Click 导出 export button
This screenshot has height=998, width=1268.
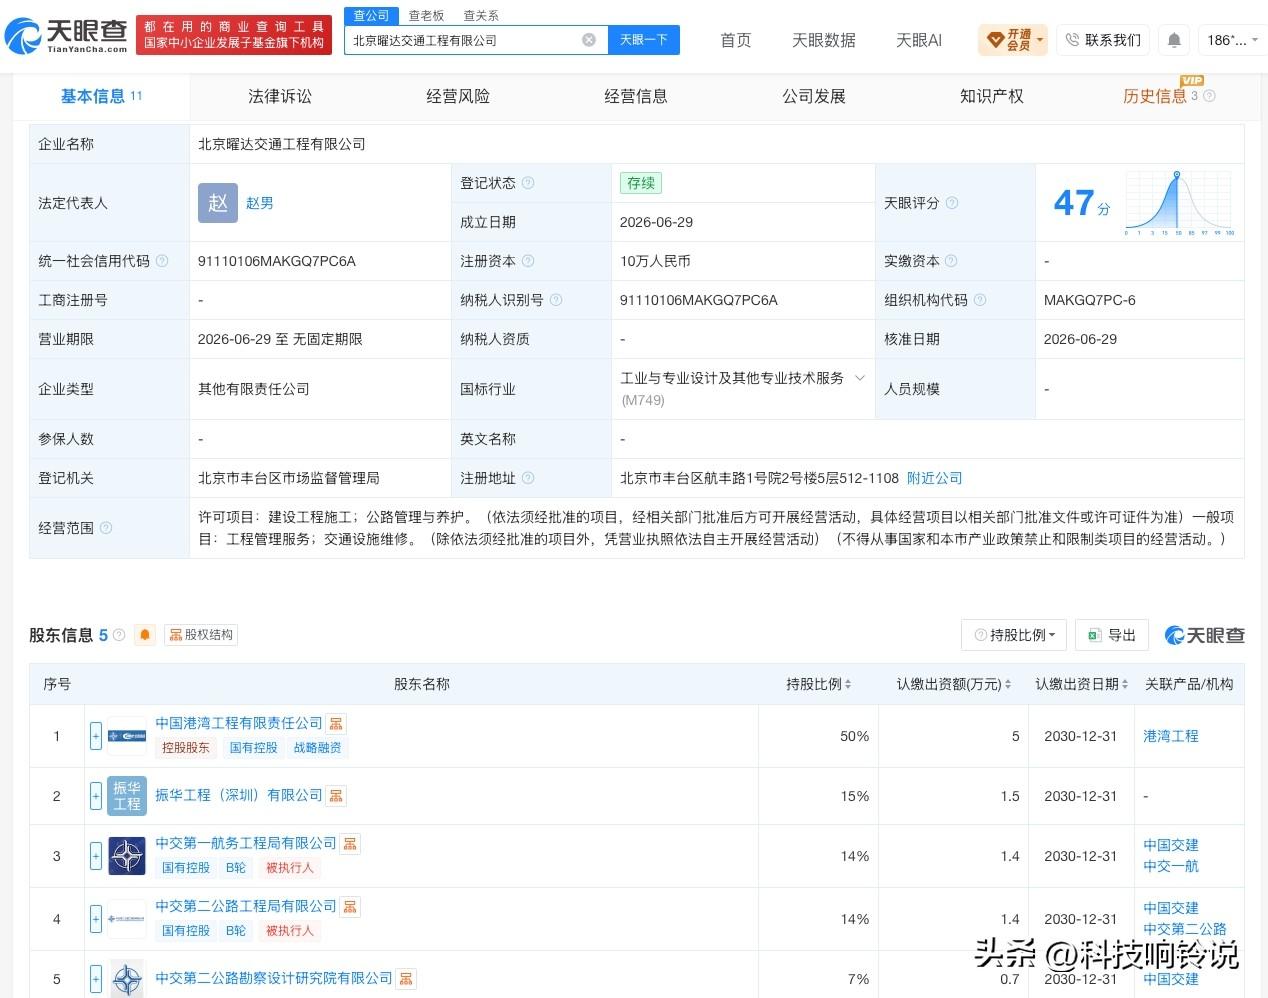pos(1112,635)
